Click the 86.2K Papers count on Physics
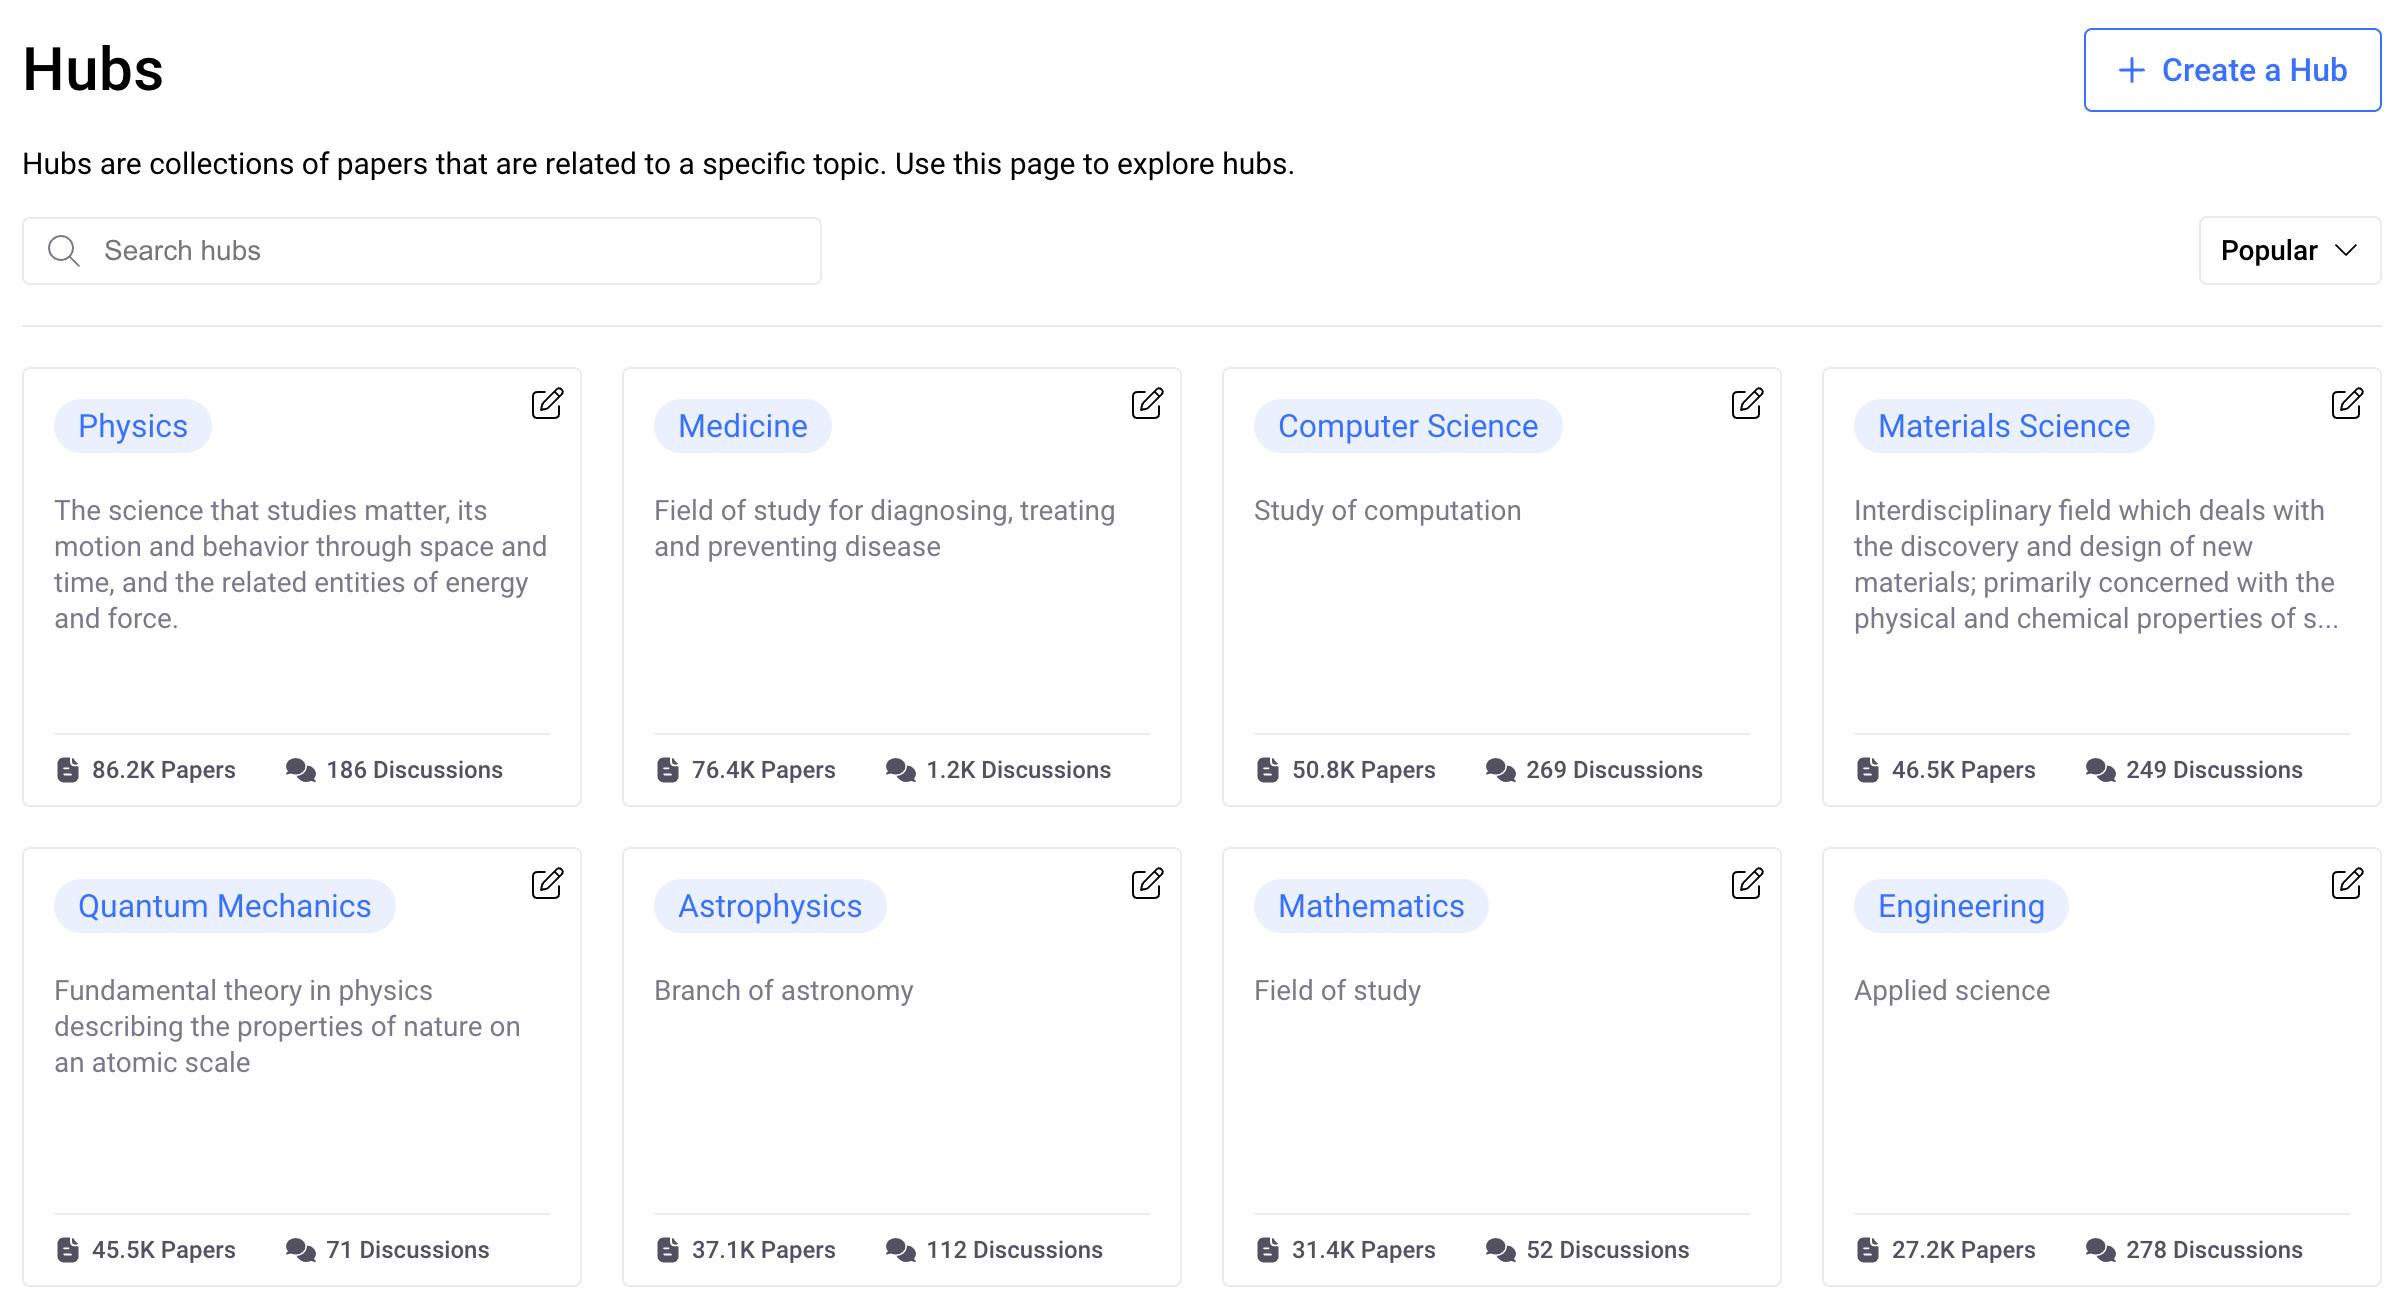 coord(146,770)
